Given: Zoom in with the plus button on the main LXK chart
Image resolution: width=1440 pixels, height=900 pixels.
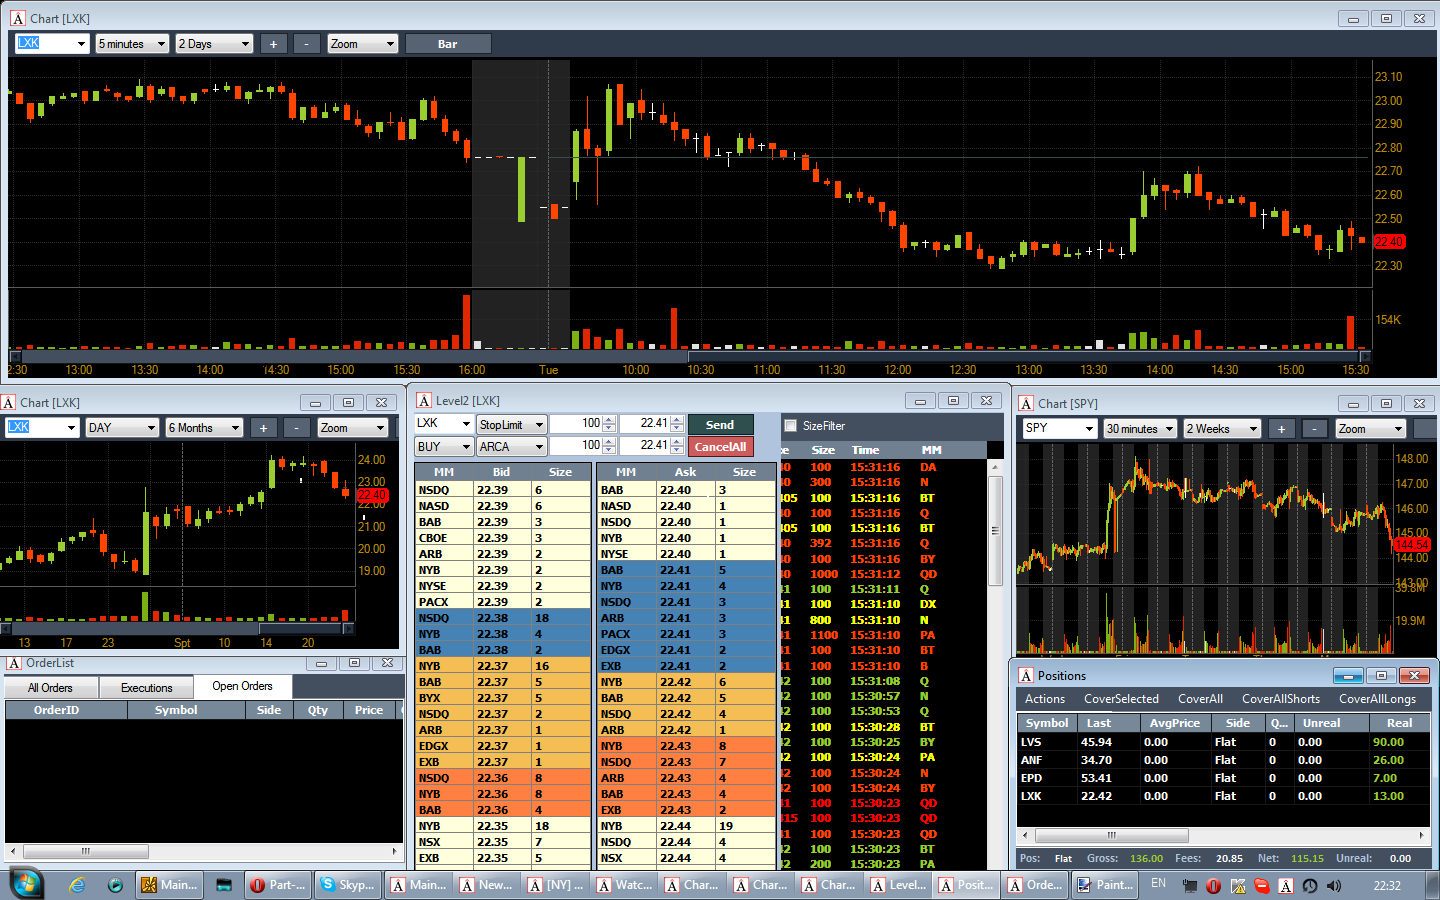Looking at the screenshot, I should [273, 44].
